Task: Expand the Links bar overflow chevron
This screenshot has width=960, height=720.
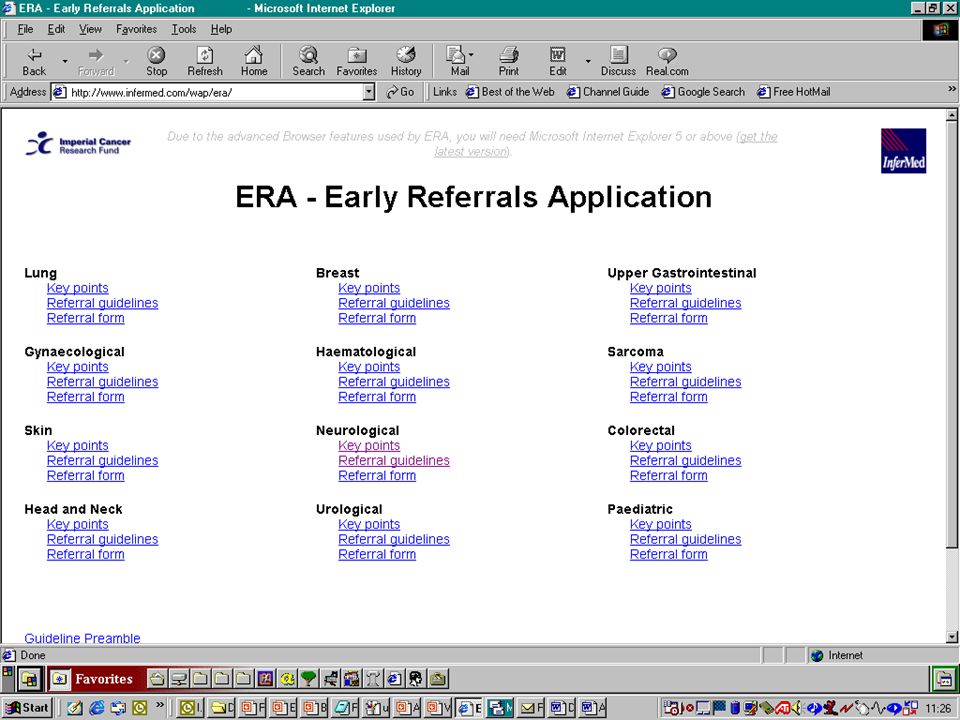Action: 951,89
